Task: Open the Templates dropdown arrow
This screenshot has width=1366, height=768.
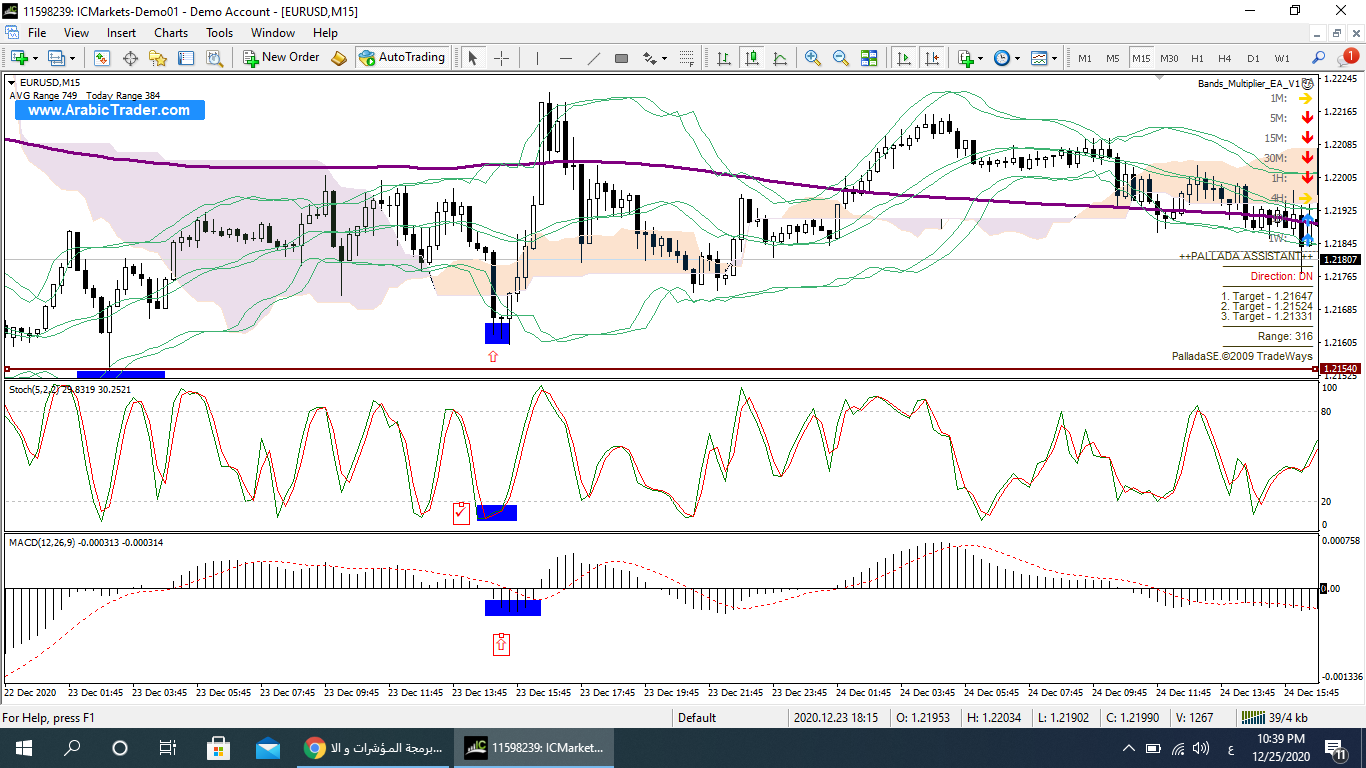Action: (x=1054, y=58)
